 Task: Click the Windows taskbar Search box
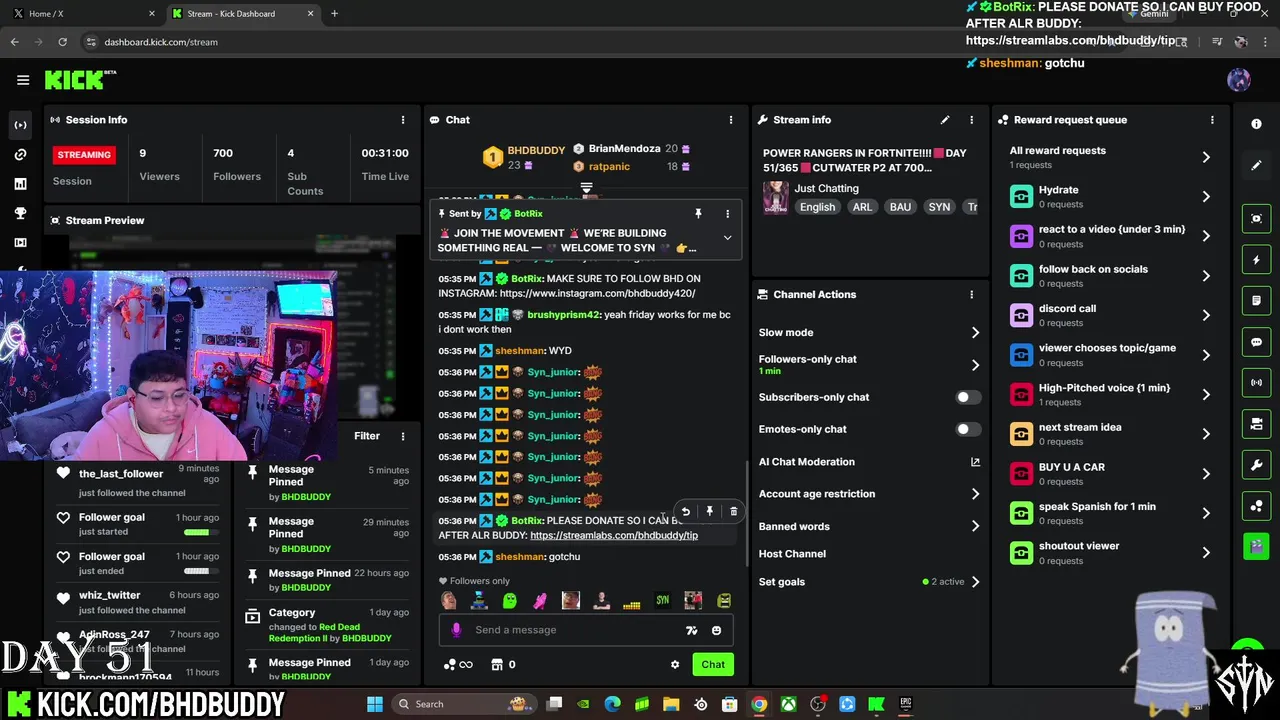[x=465, y=704]
